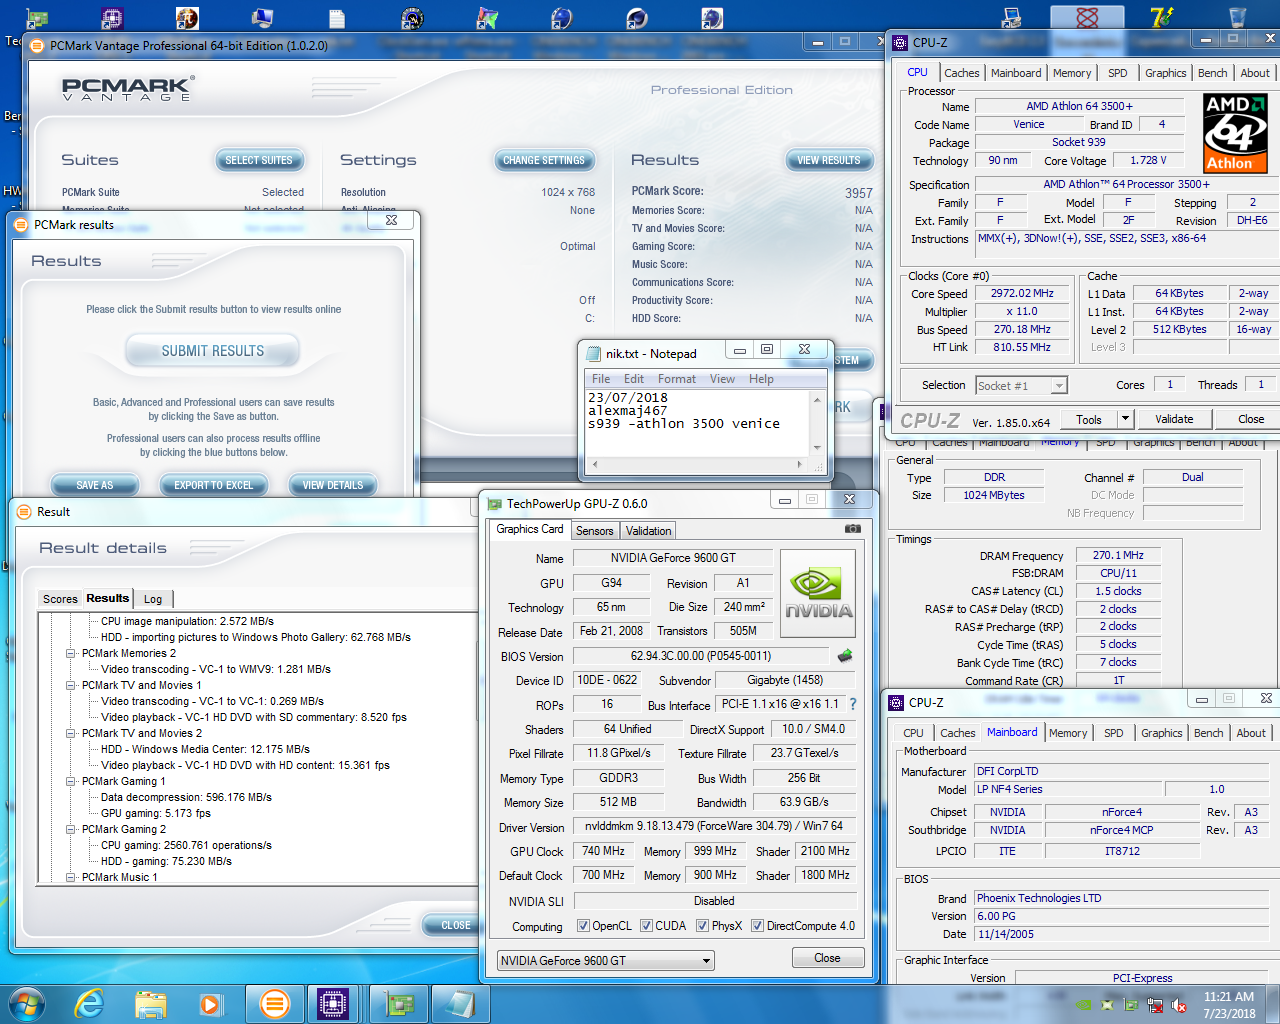Open Windows Media Player taskbar icon

pyautogui.click(x=211, y=1003)
